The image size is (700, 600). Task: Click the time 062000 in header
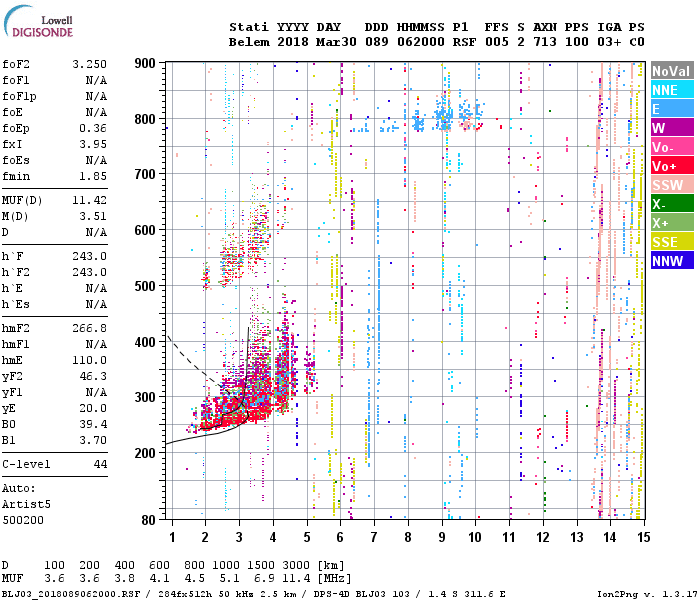point(421,42)
